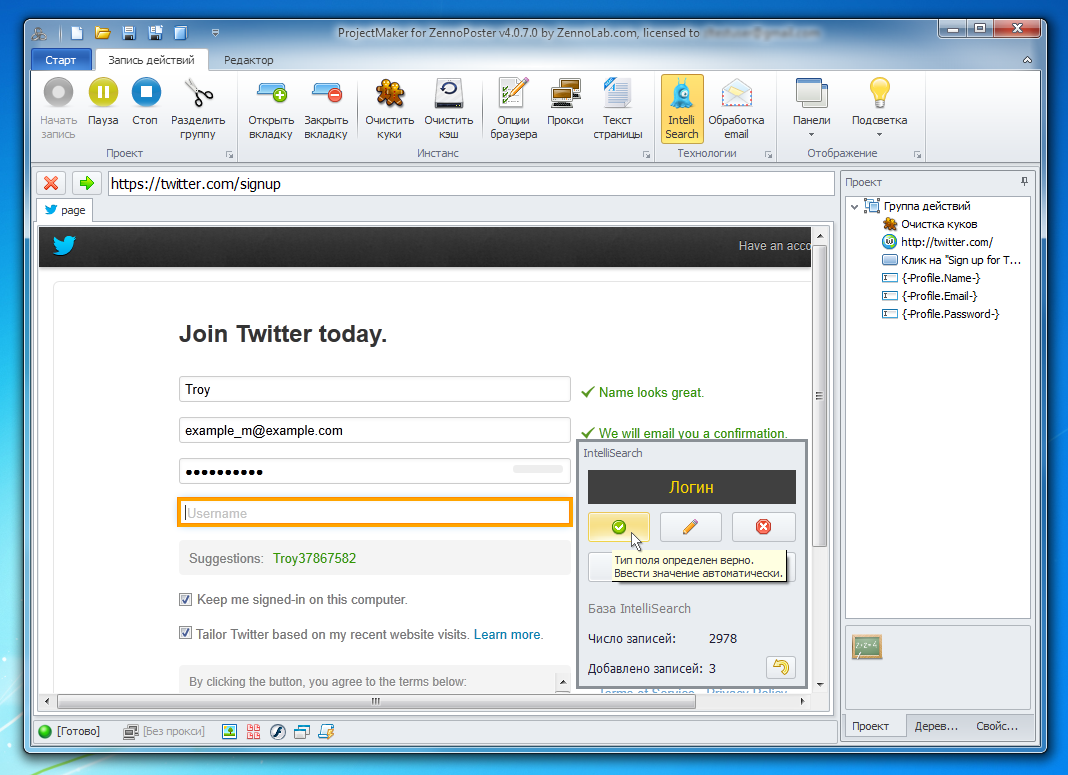Screen dimensions: 1068x775
Task: Click the undo arrow in IntelliSearch panel
Action: point(781,667)
